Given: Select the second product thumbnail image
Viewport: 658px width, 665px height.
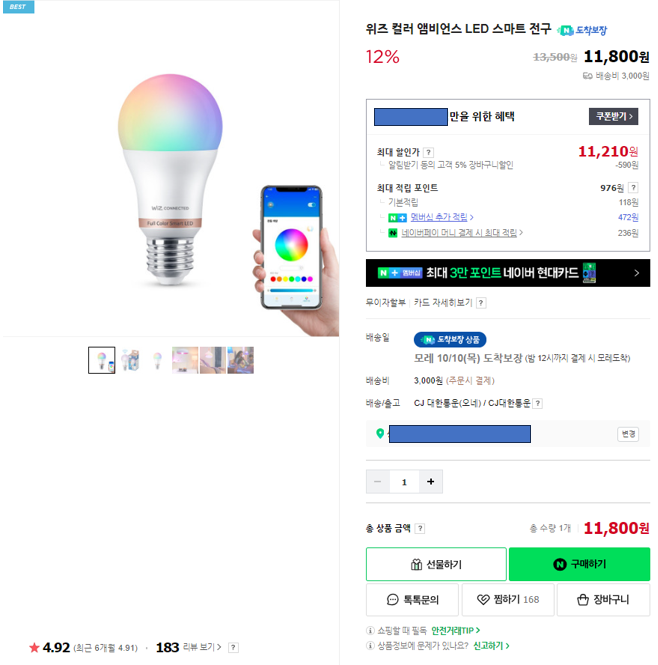Looking at the screenshot, I should 129,360.
